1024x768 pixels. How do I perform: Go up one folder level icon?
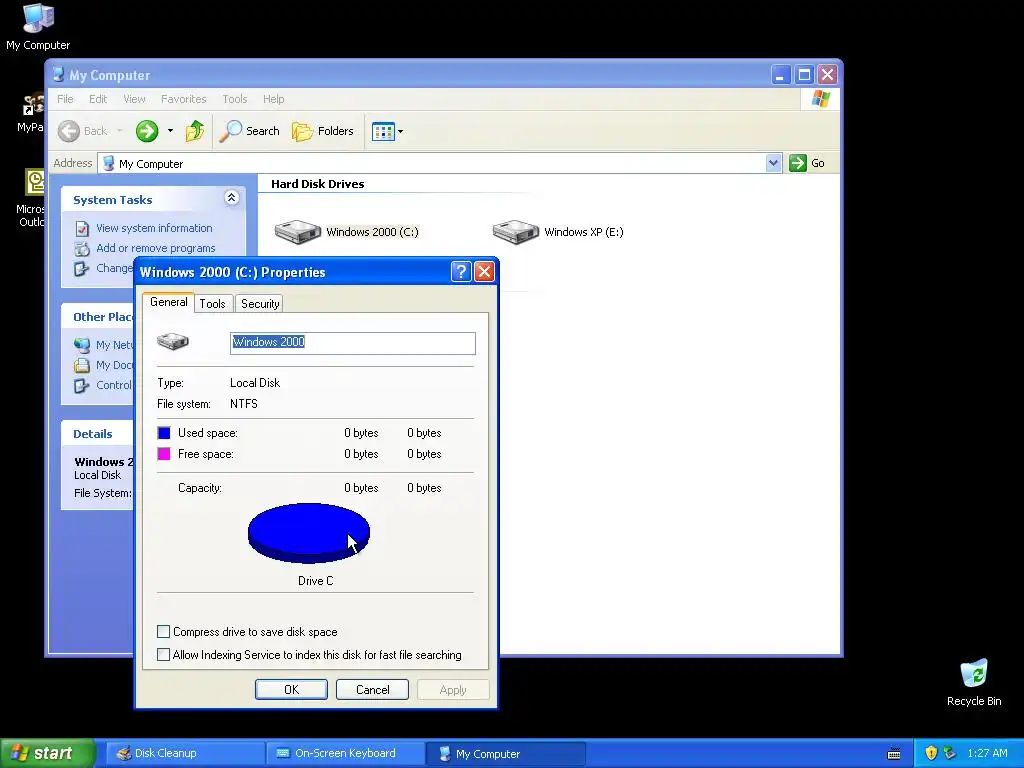point(195,131)
